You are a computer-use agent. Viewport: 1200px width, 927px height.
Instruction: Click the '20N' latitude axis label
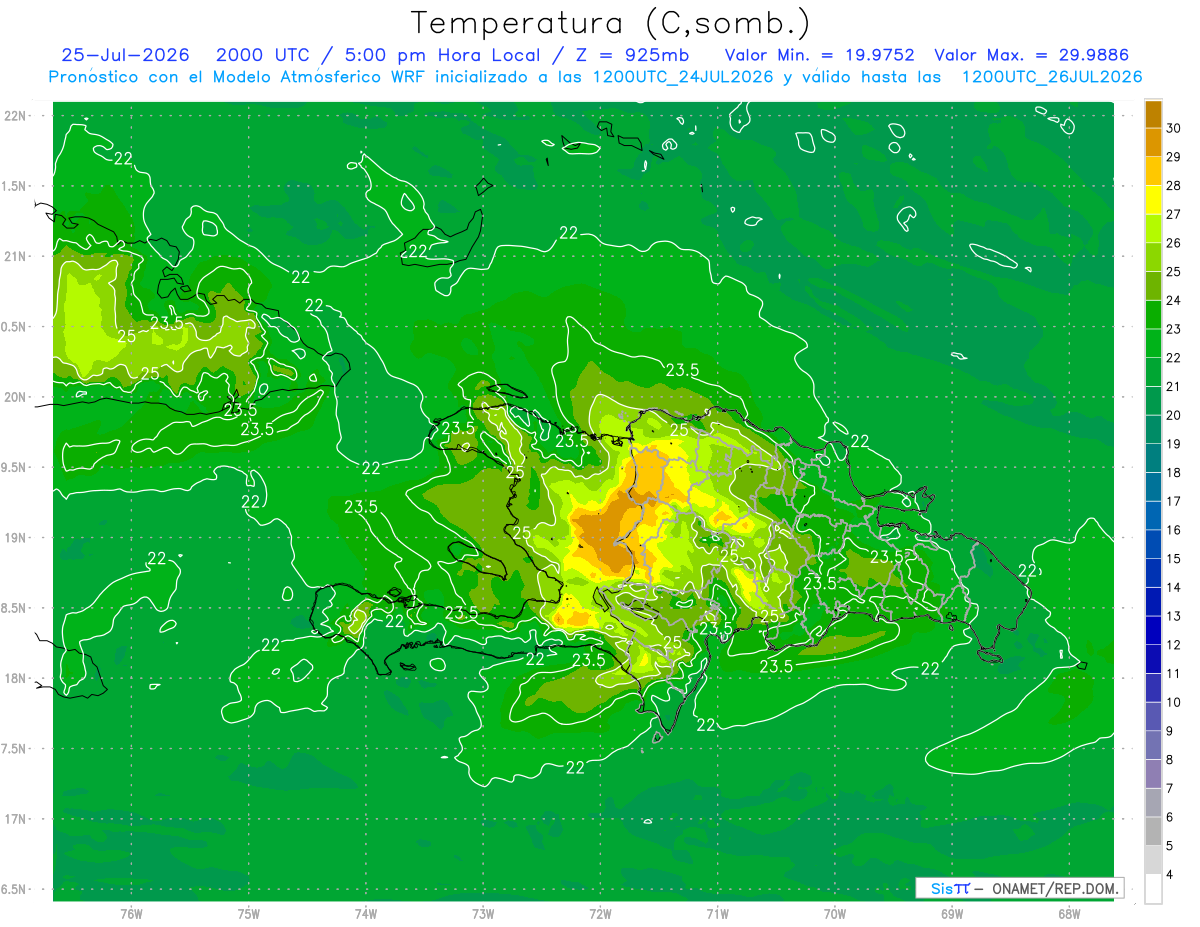click(x=16, y=397)
